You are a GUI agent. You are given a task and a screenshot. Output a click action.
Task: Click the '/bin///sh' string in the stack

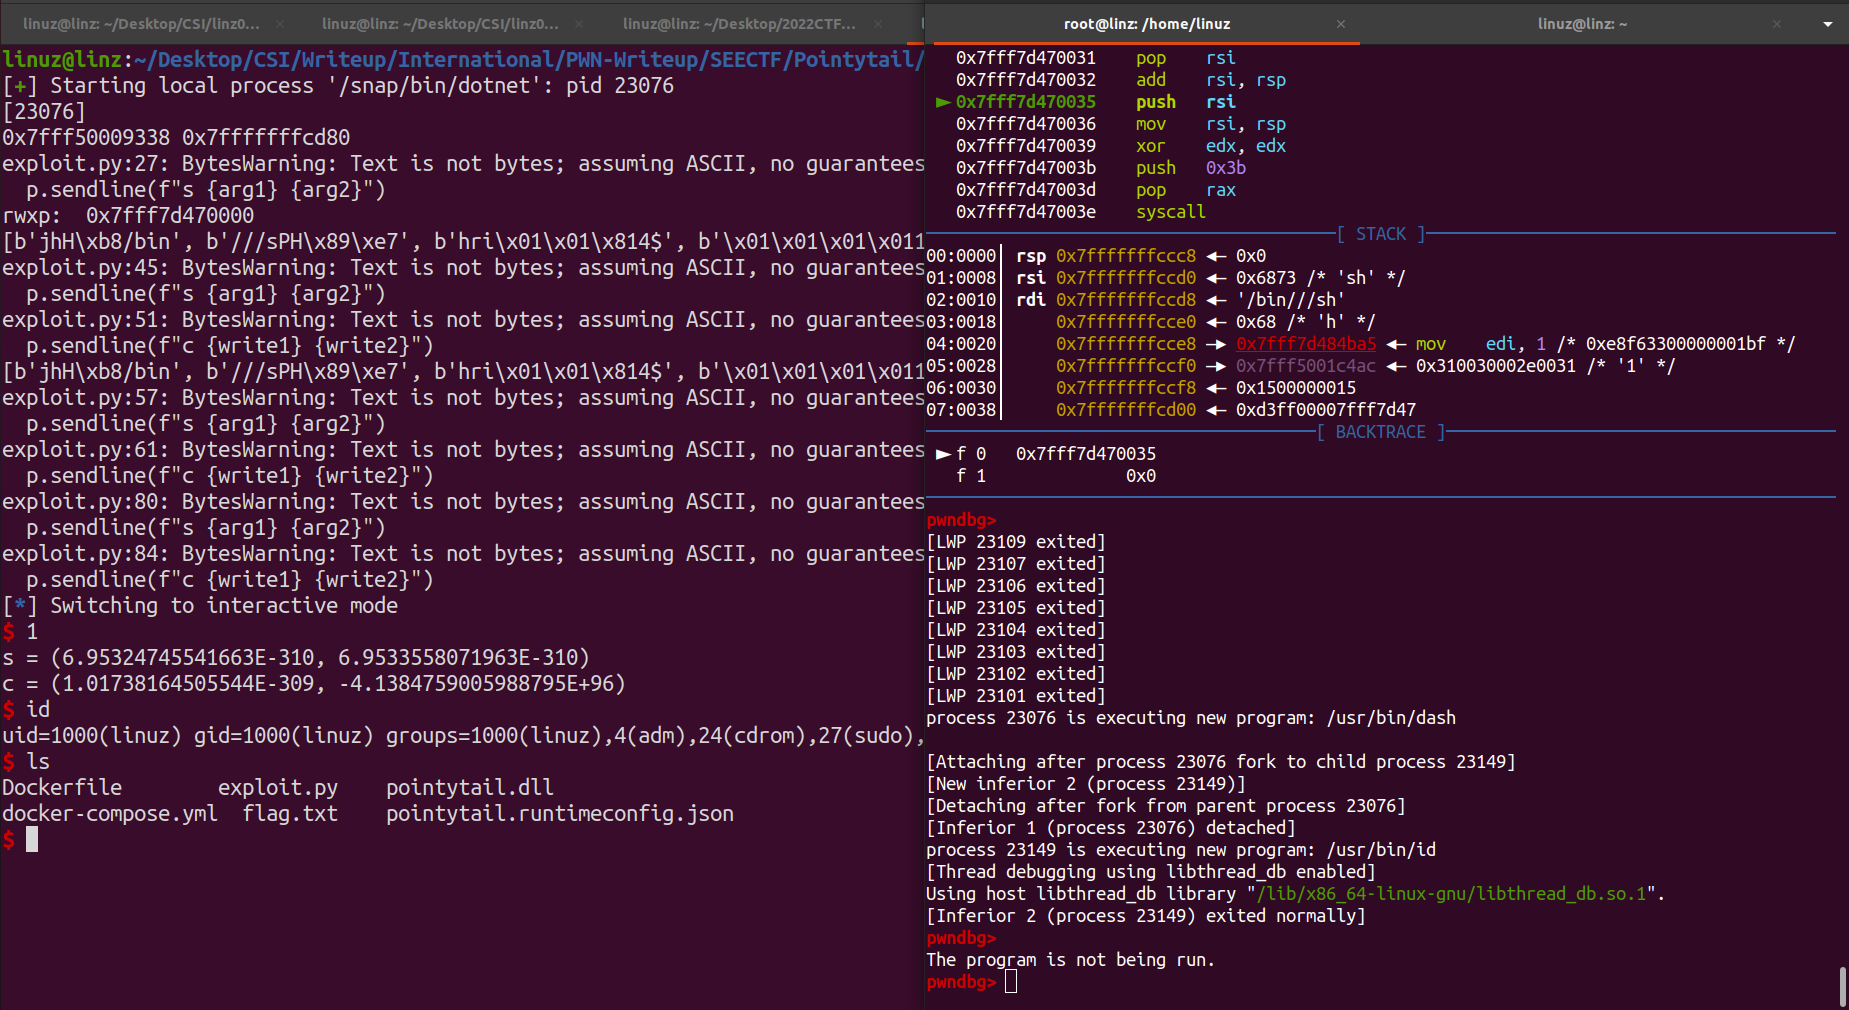(x=1290, y=300)
